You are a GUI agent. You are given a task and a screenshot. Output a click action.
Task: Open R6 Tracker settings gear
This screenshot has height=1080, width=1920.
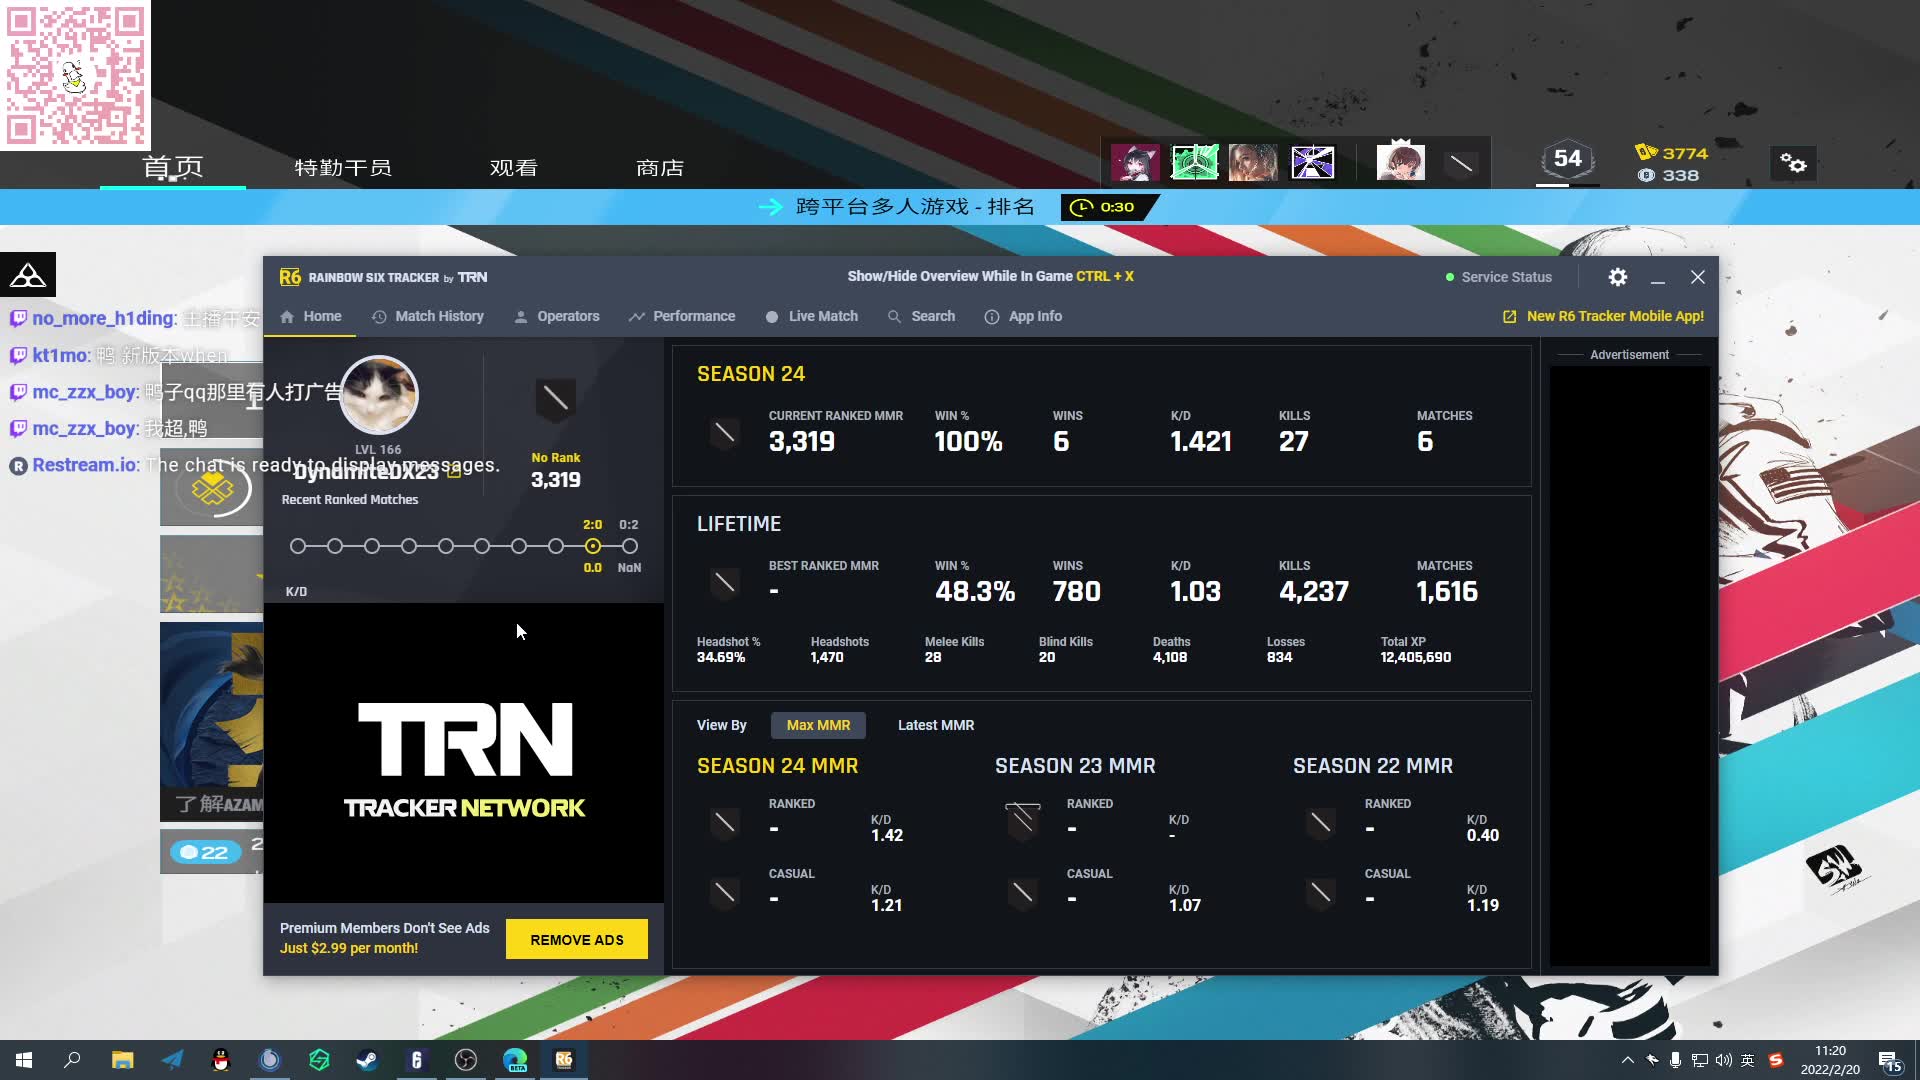1617,277
